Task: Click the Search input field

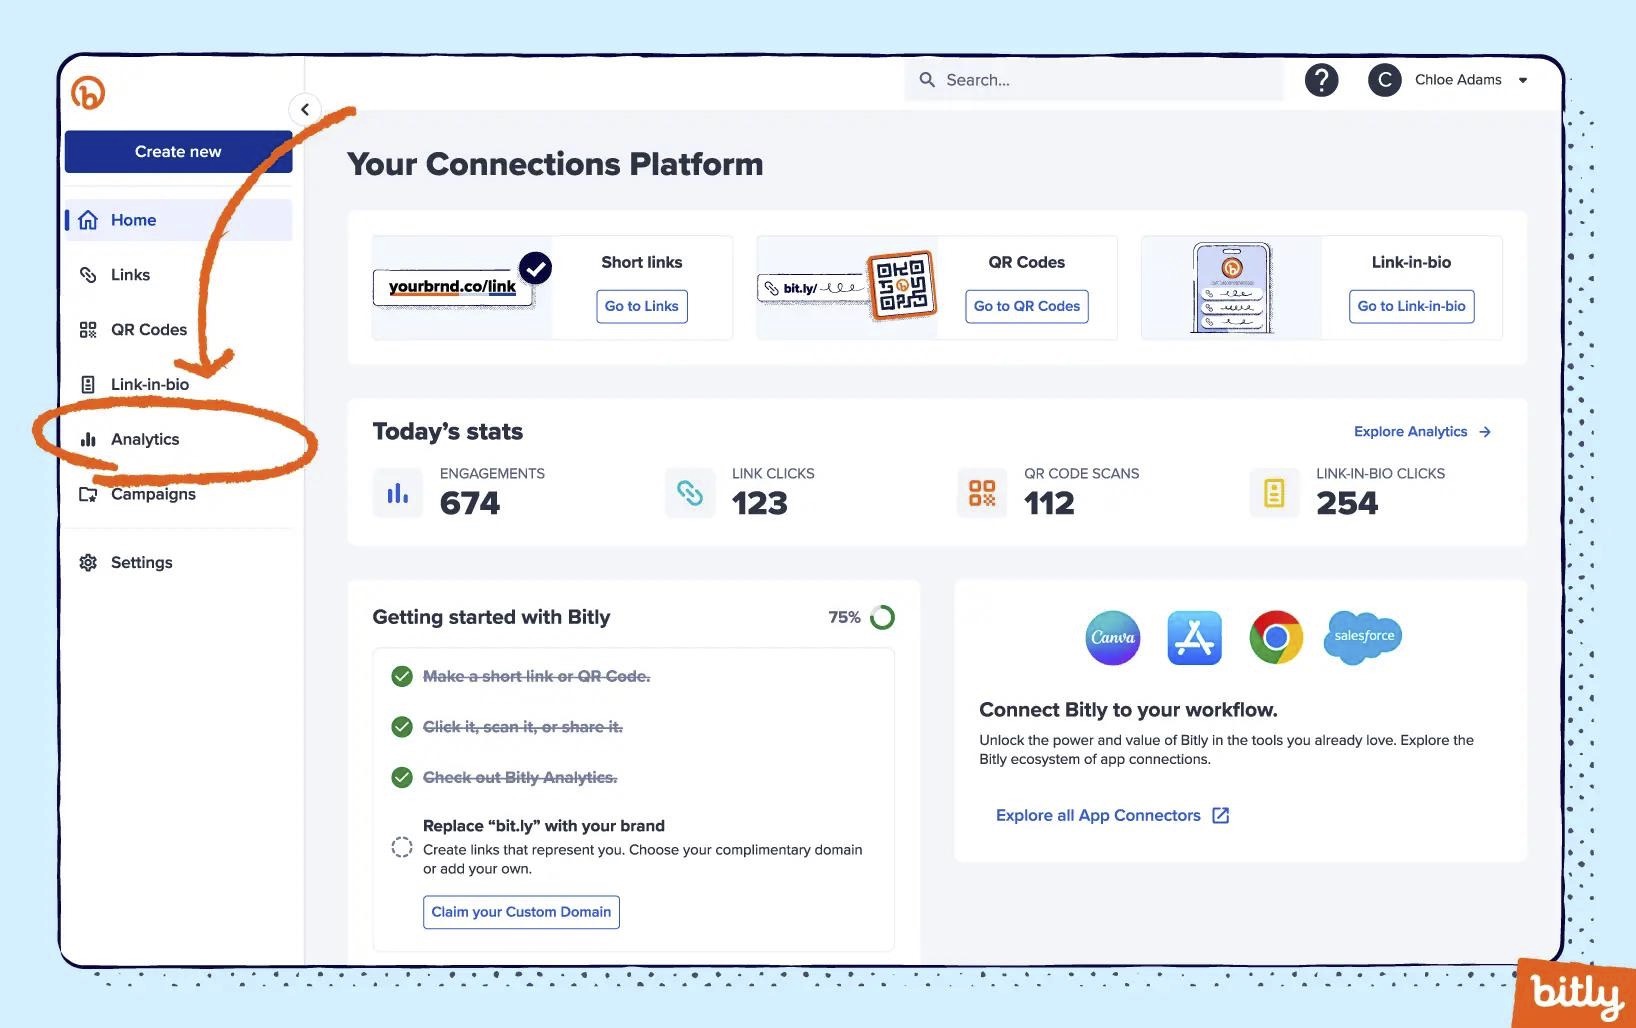Action: pos(1094,80)
